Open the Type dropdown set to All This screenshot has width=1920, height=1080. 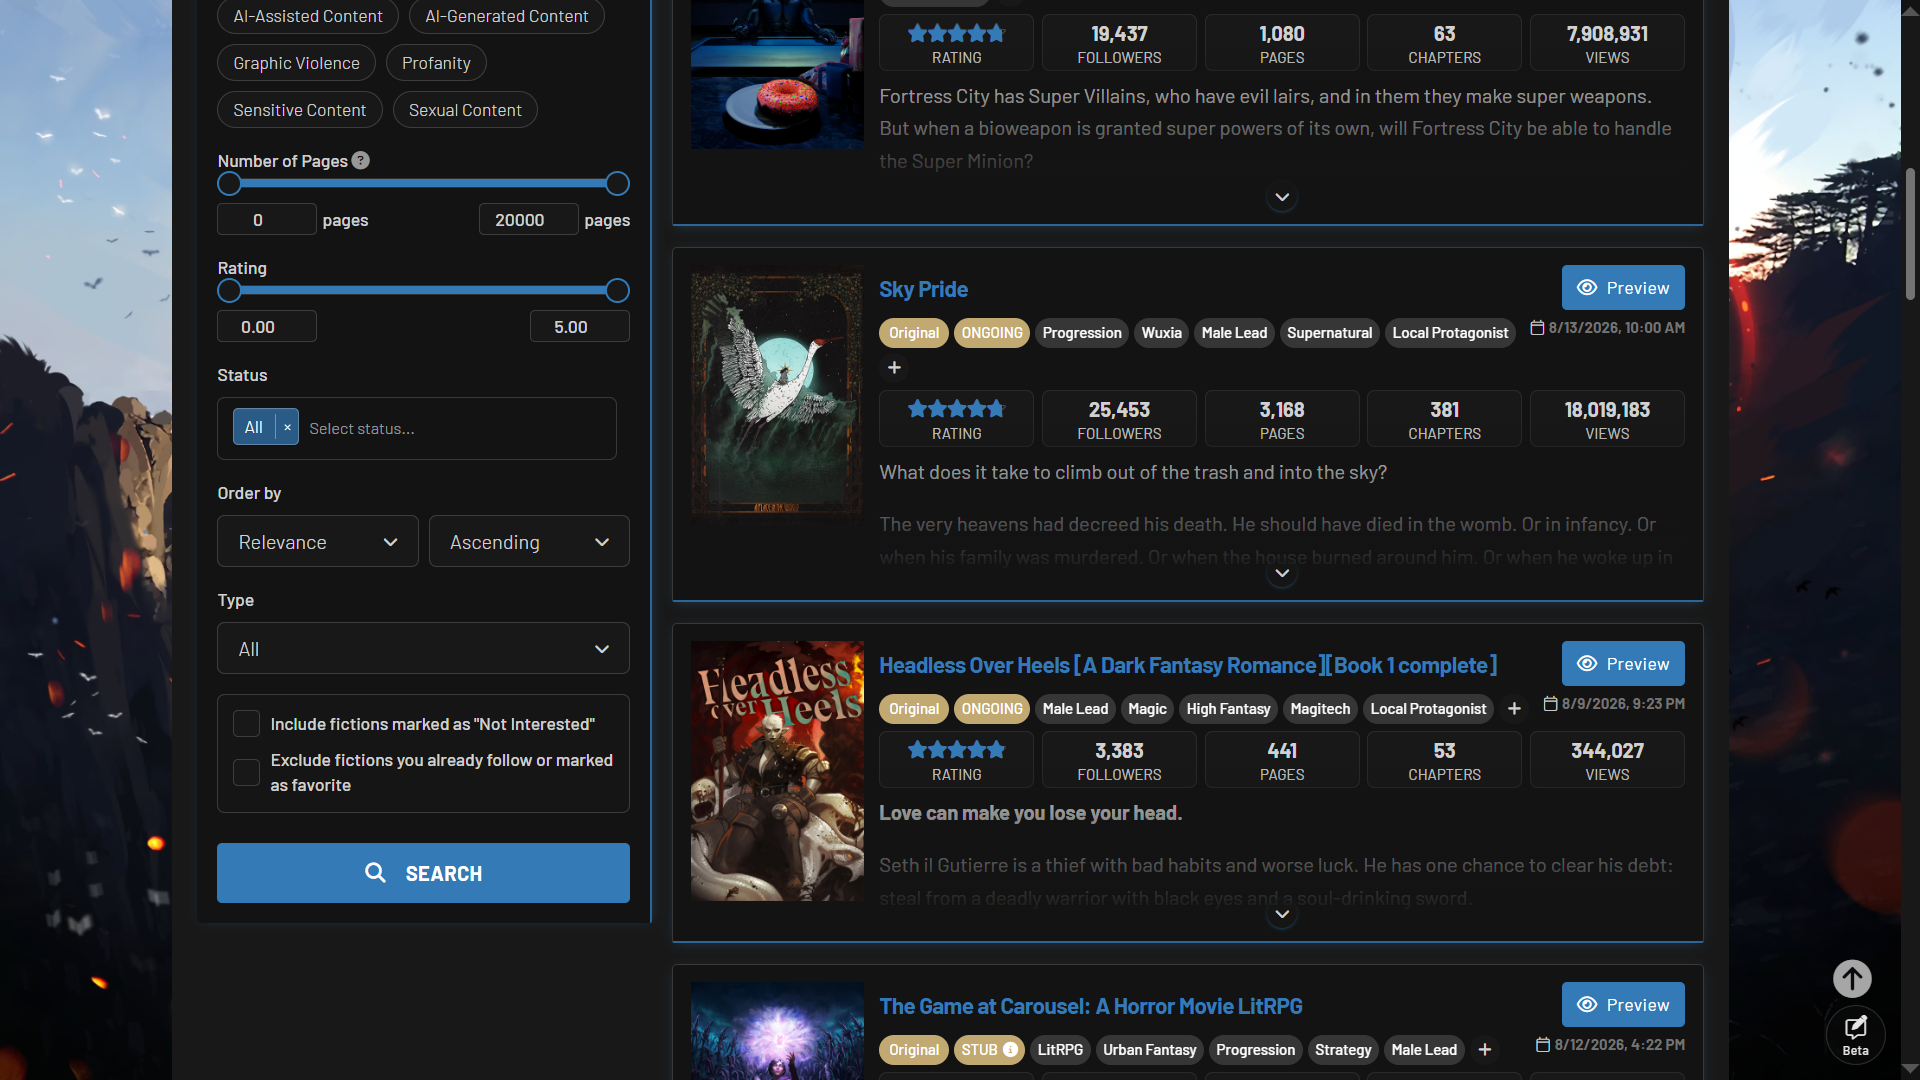423,648
